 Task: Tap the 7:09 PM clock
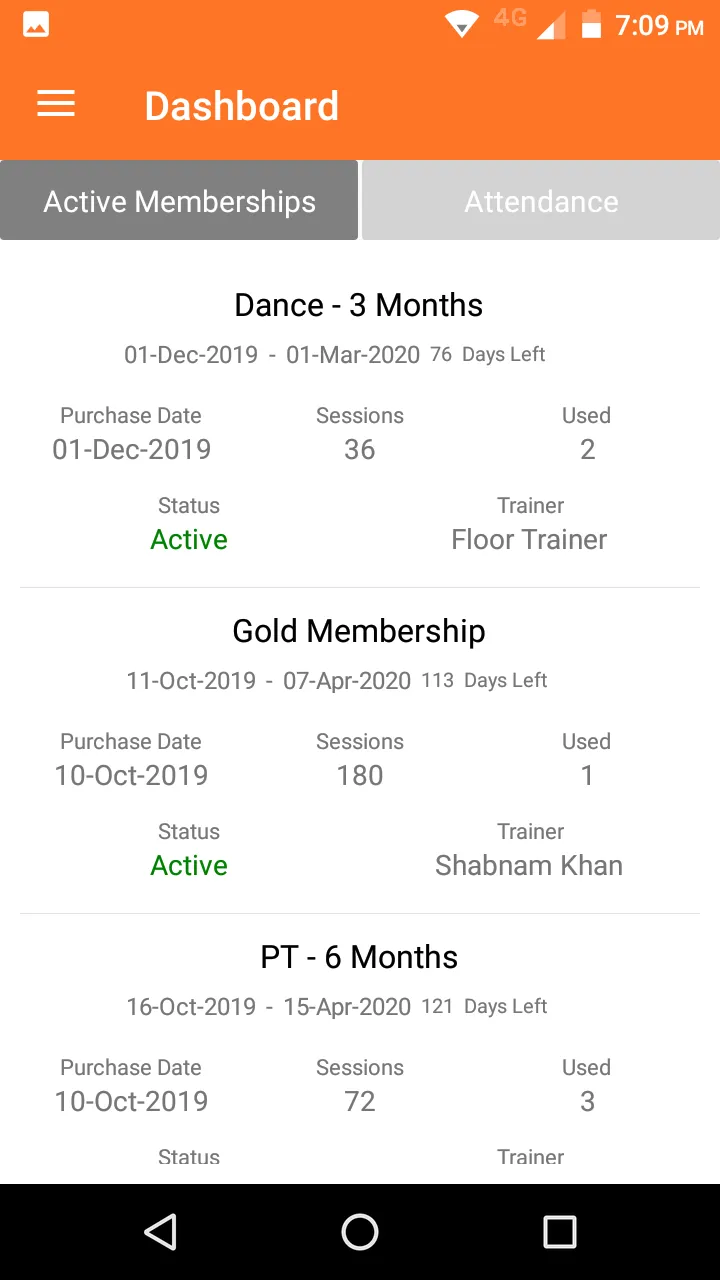(660, 25)
